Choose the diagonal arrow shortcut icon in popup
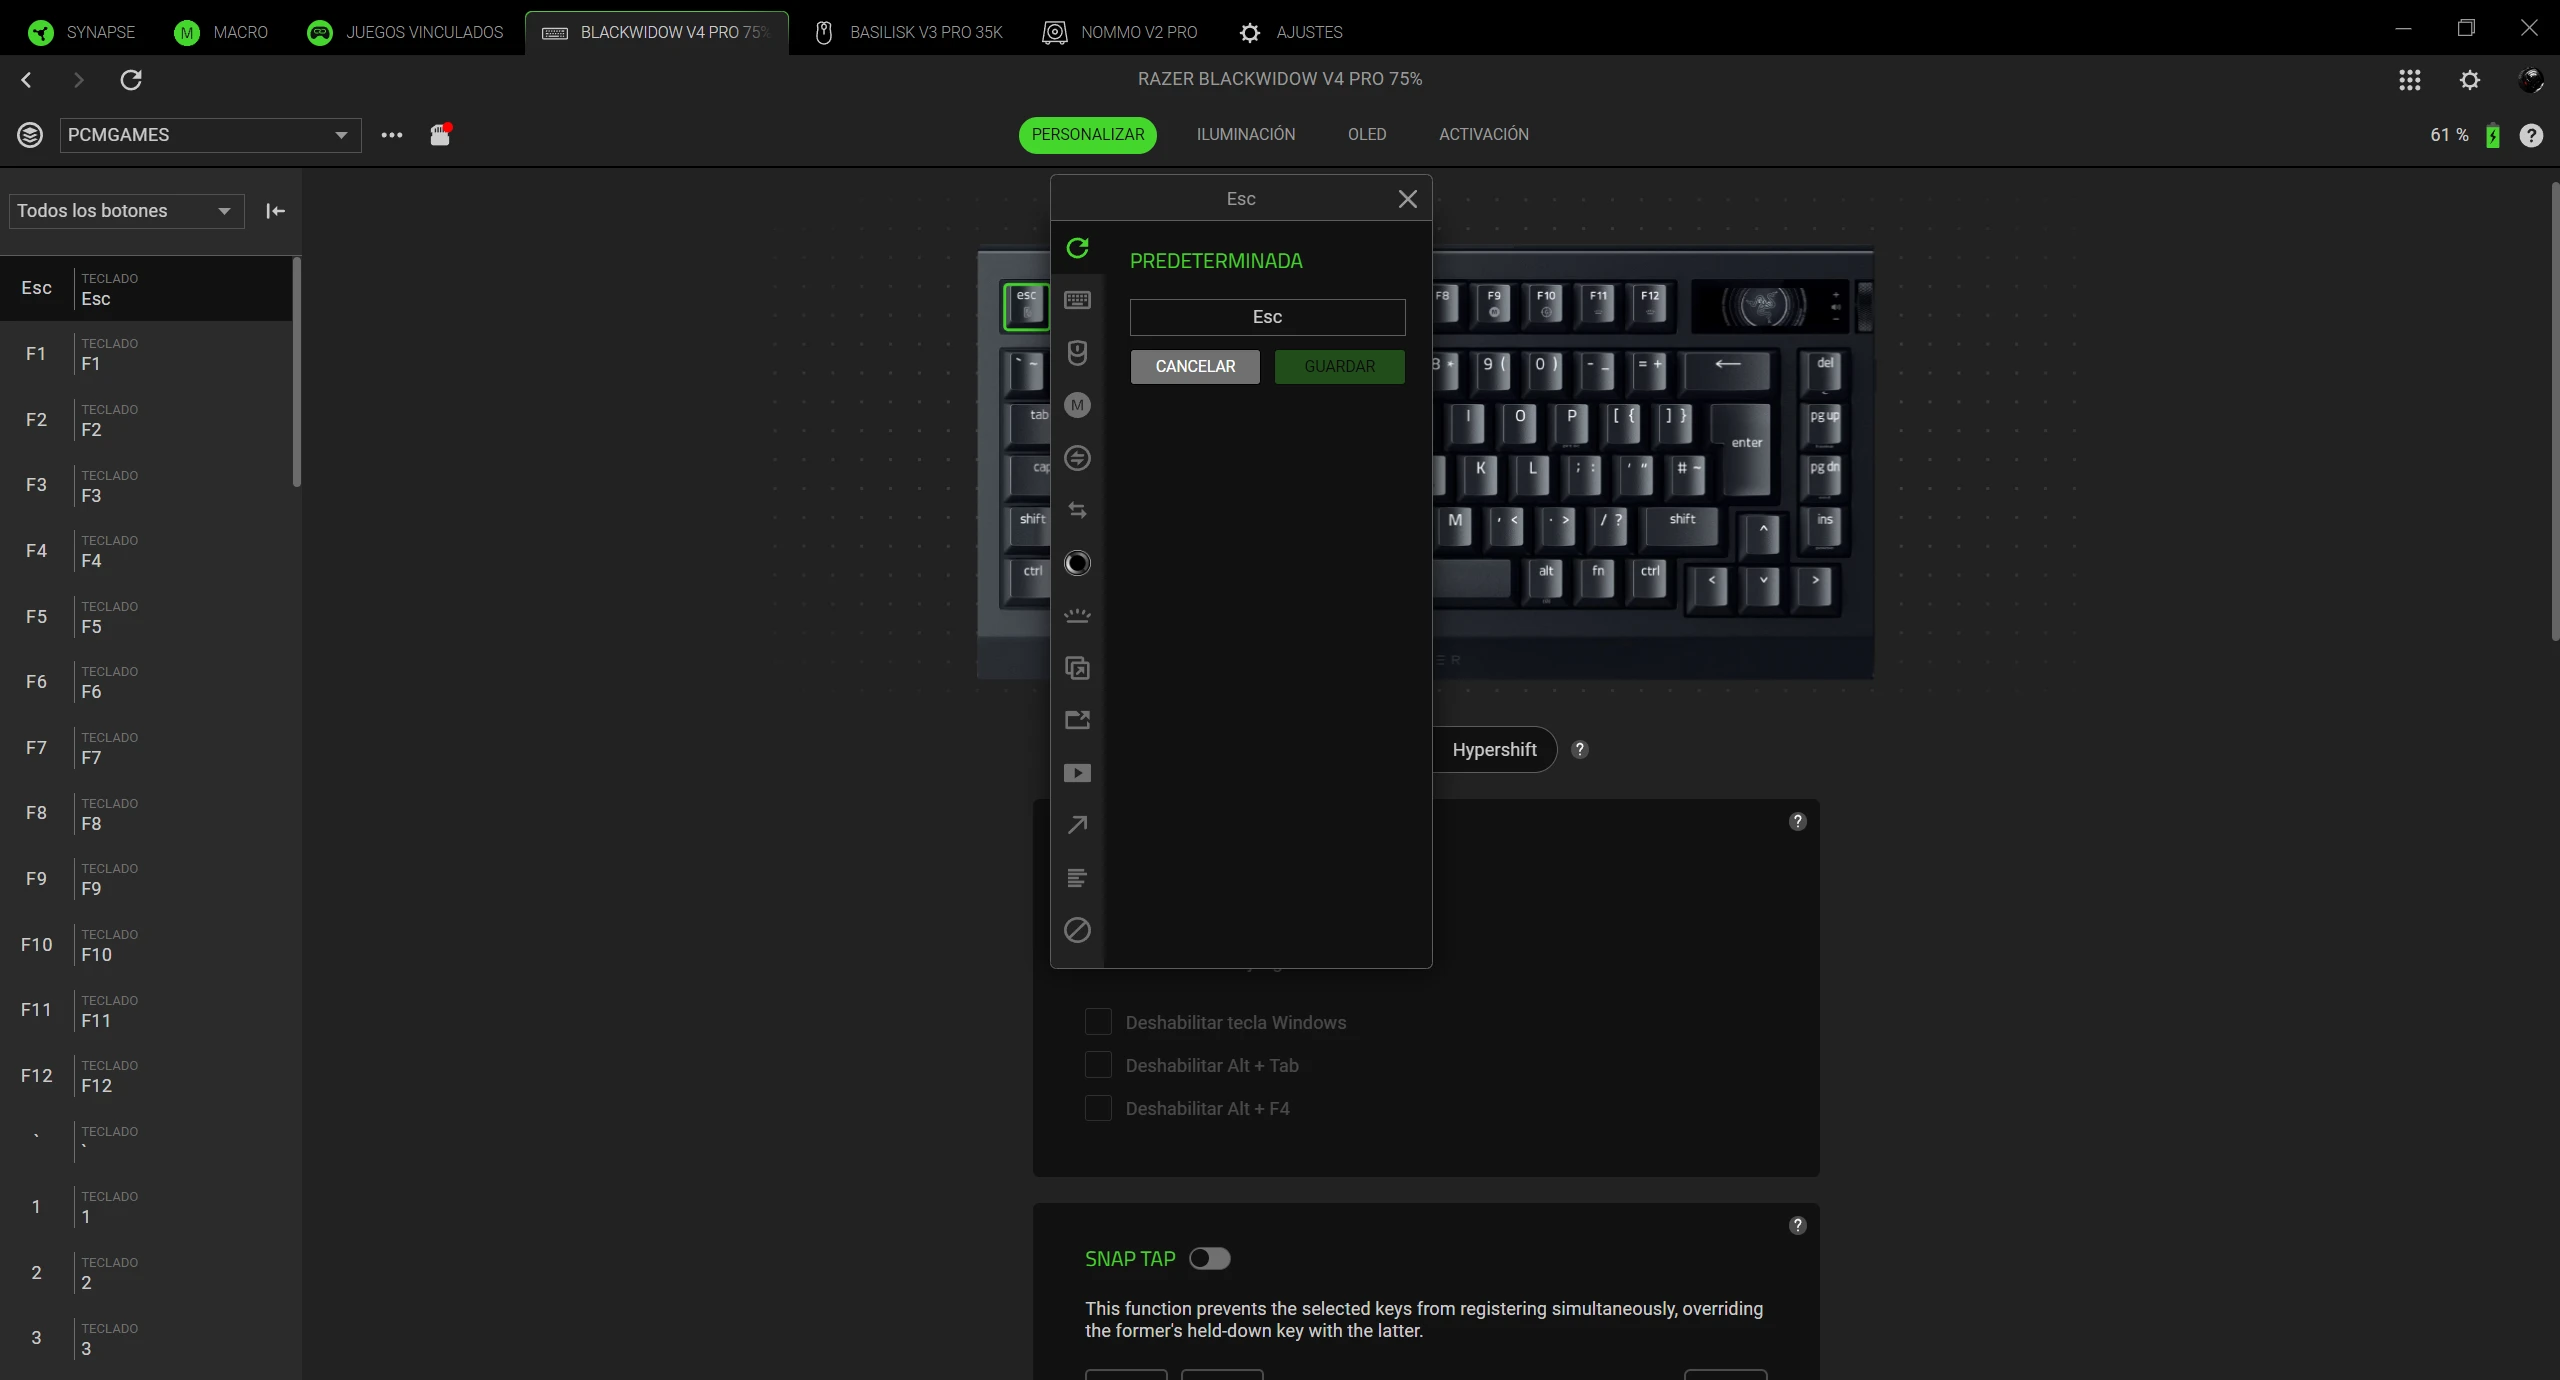Viewport: 2560px width, 1380px height. point(1077,825)
